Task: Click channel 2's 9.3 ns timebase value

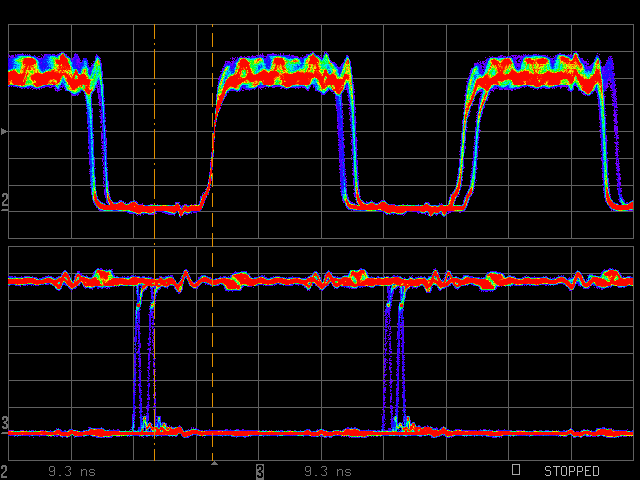Action: coord(72,471)
